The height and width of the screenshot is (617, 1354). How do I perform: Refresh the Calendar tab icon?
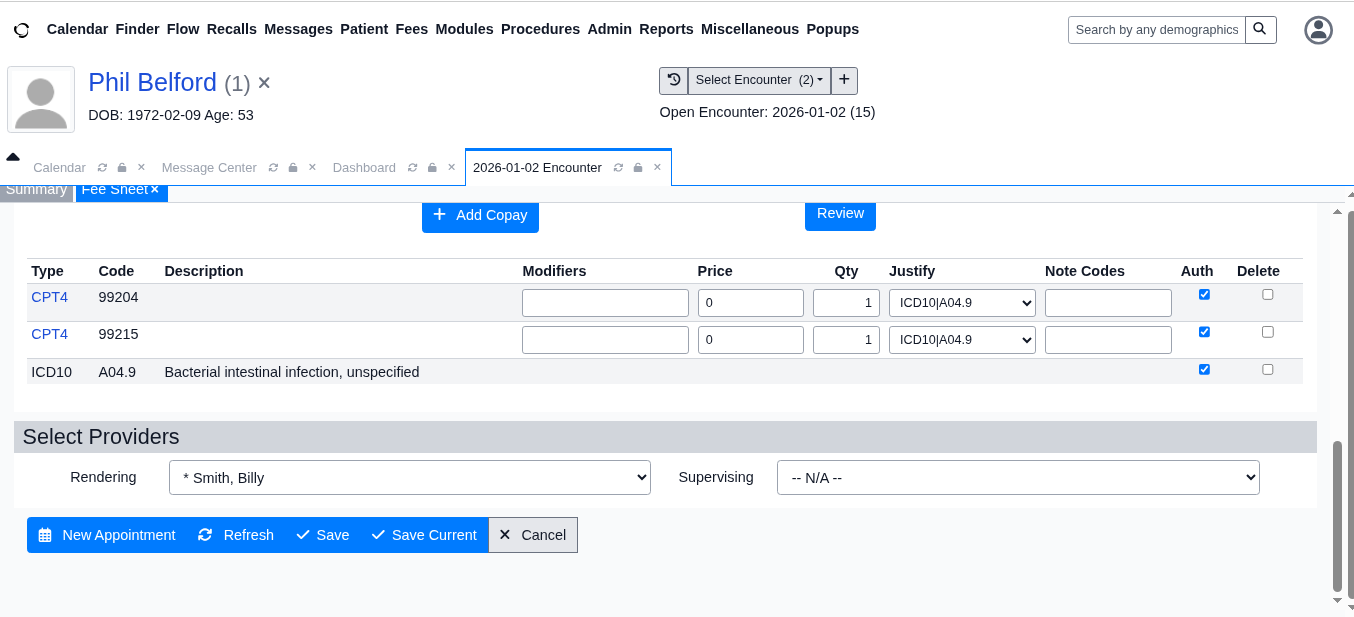[x=102, y=168]
